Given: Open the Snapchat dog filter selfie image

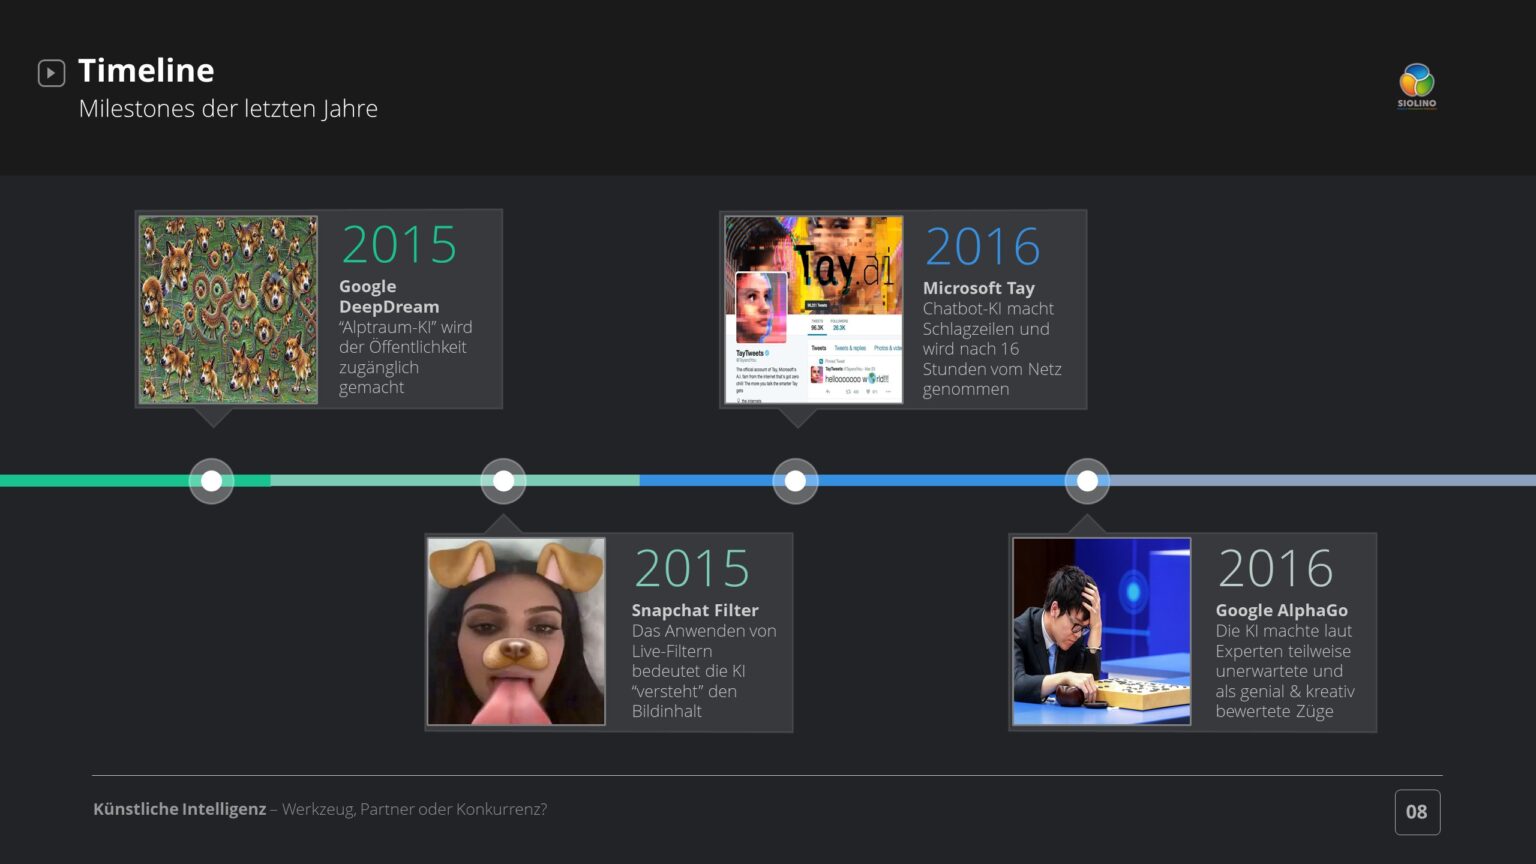Looking at the screenshot, I should (516, 631).
